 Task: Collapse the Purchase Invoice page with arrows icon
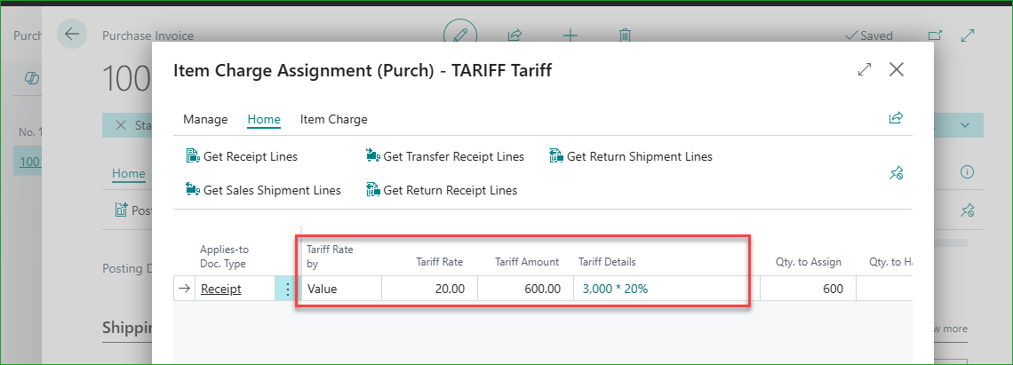click(x=967, y=36)
